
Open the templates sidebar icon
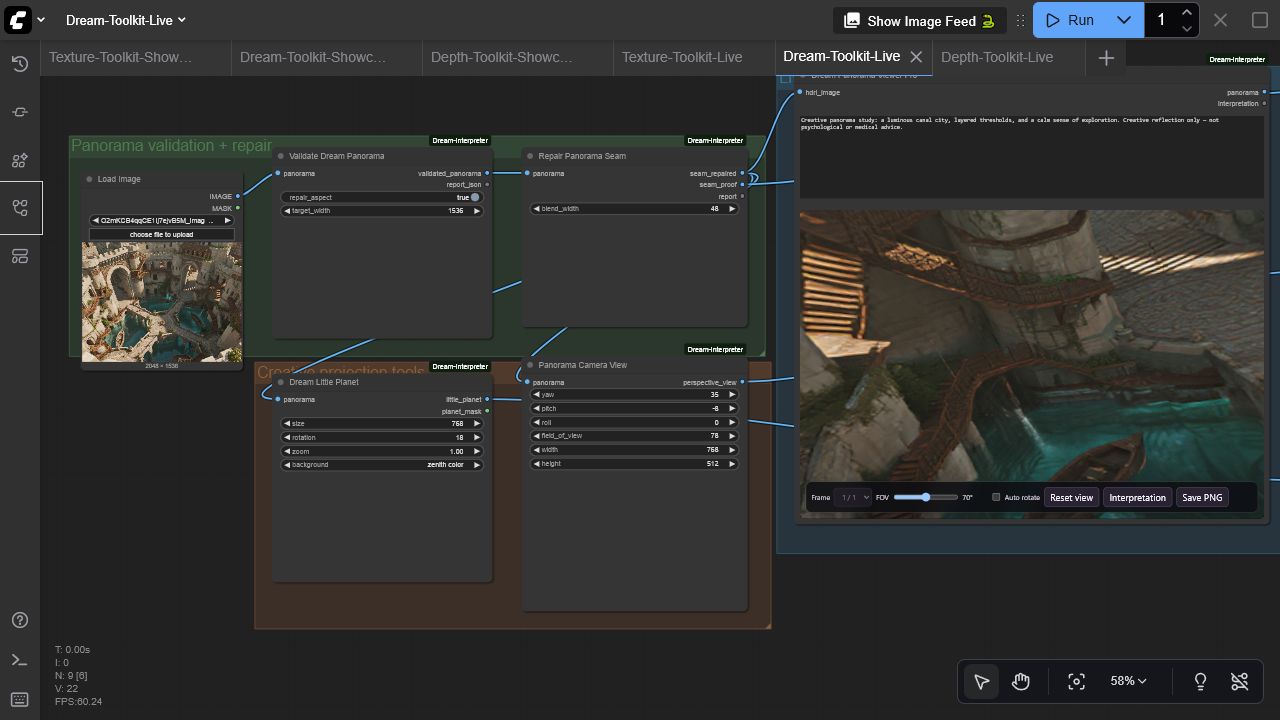point(20,256)
